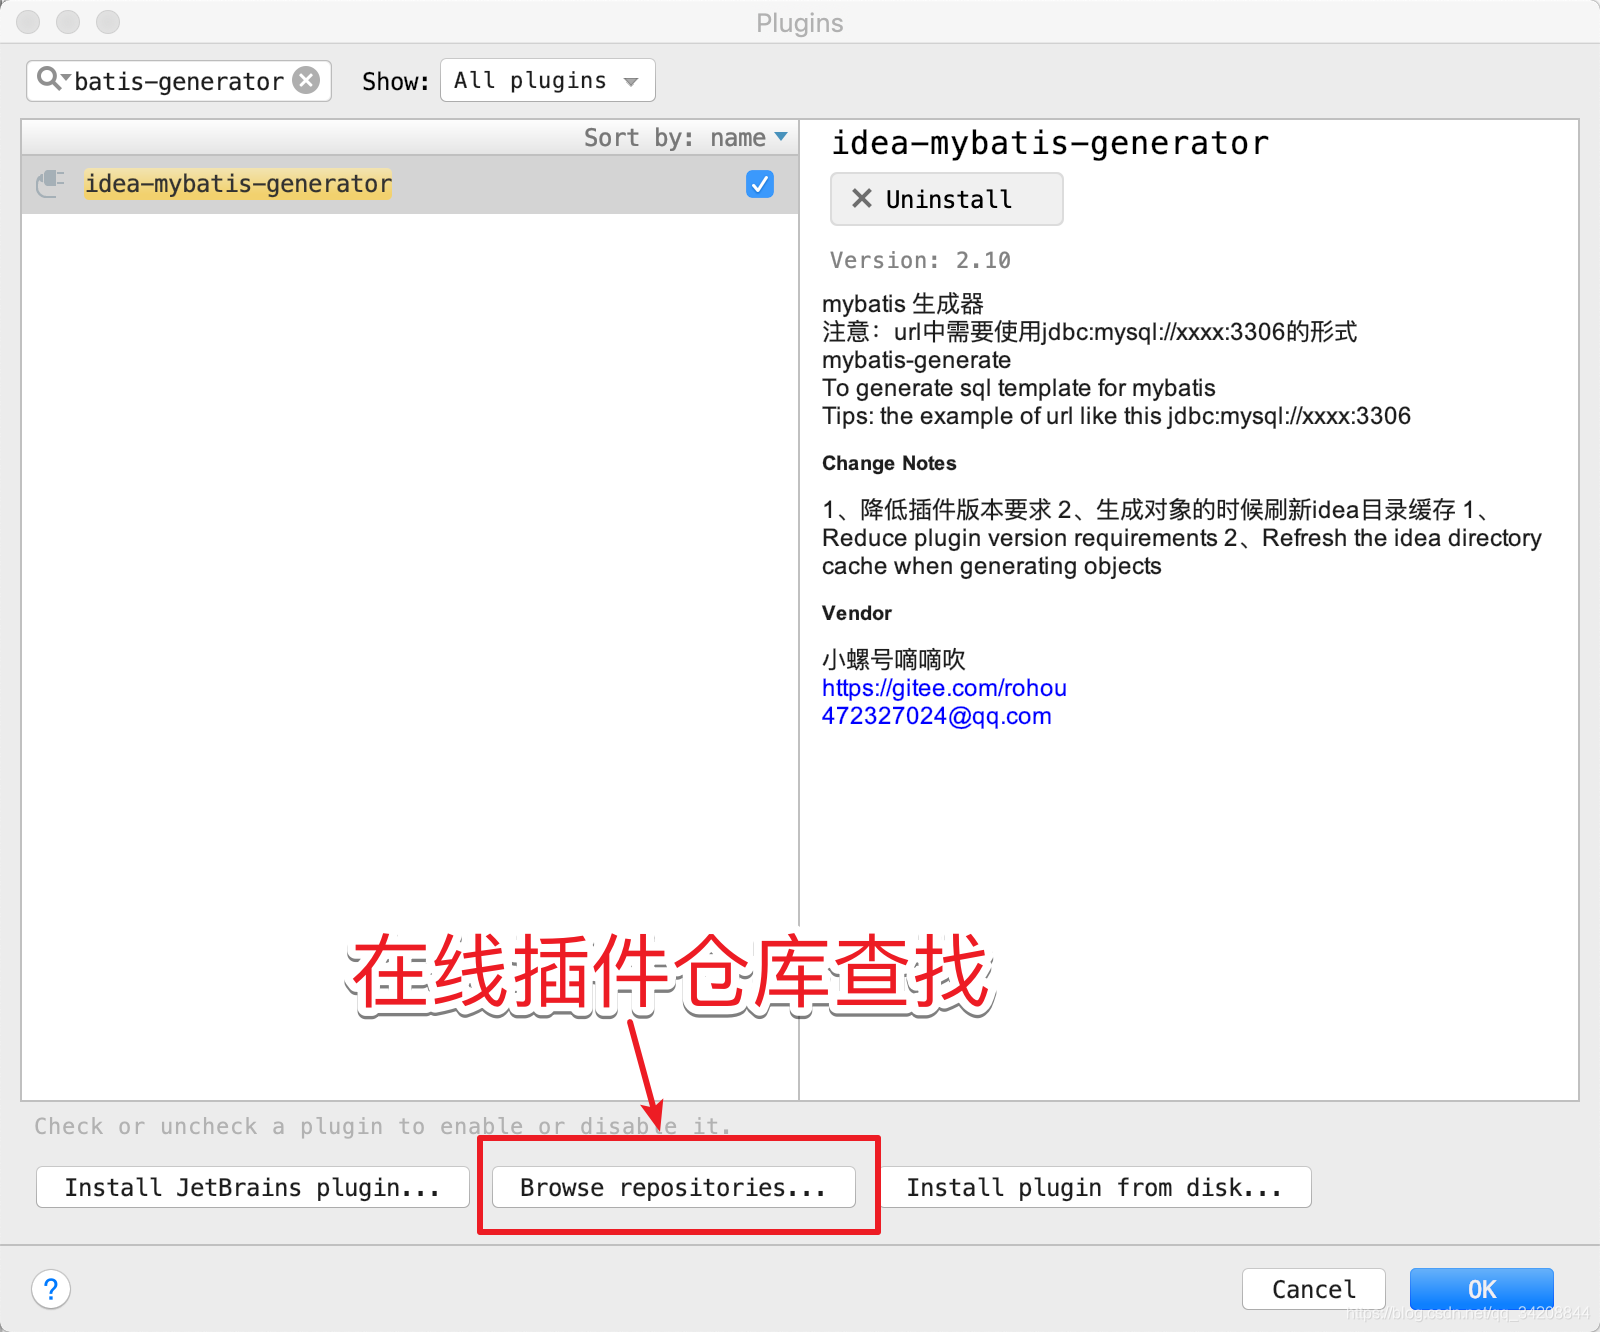The height and width of the screenshot is (1332, 1600).
Task: Click the plug icon beside idea-mybatis-generator
Action: (50, 184)
